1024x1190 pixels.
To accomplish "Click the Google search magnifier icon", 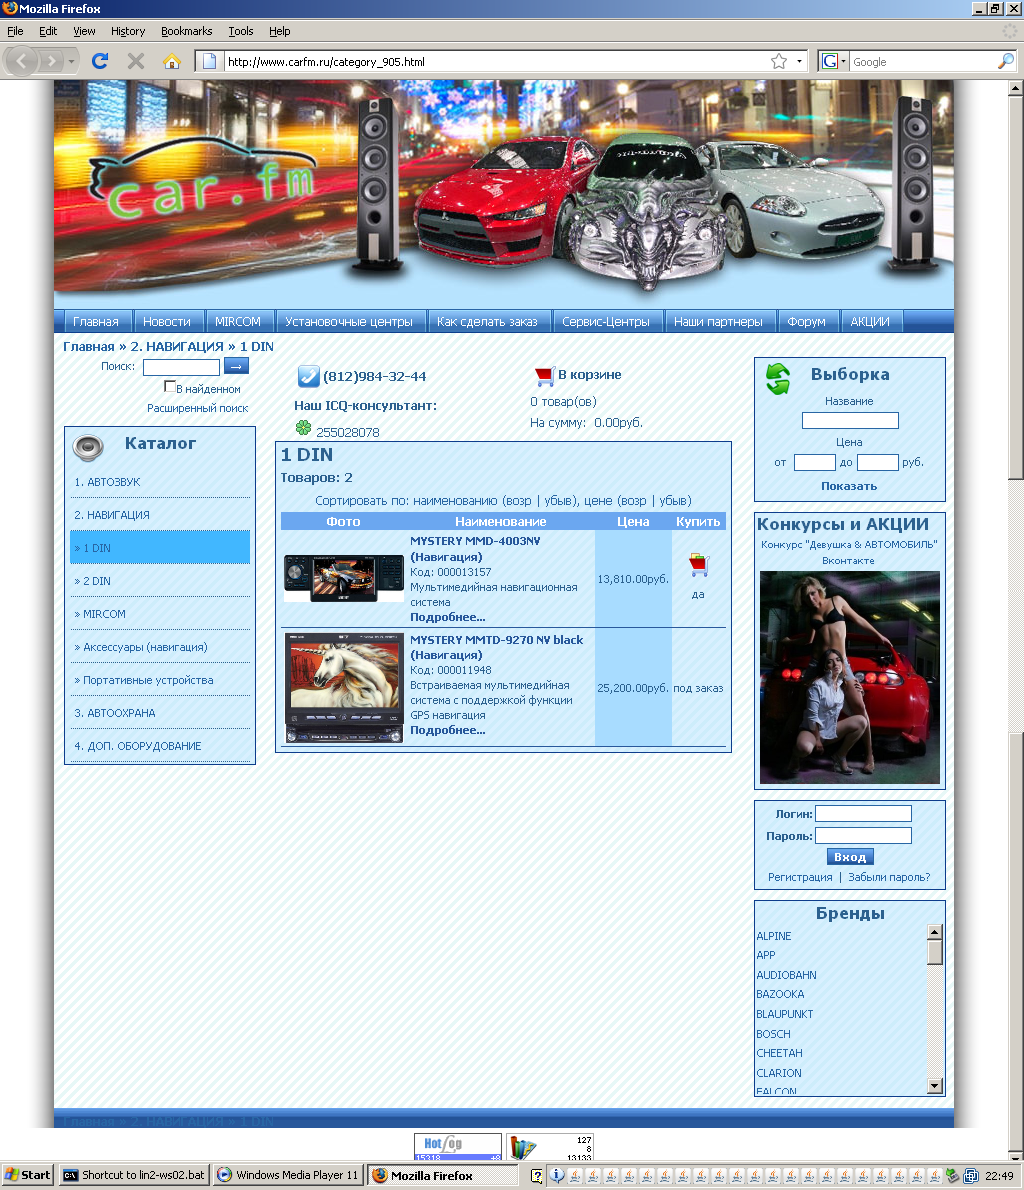I will point(1005,61).
